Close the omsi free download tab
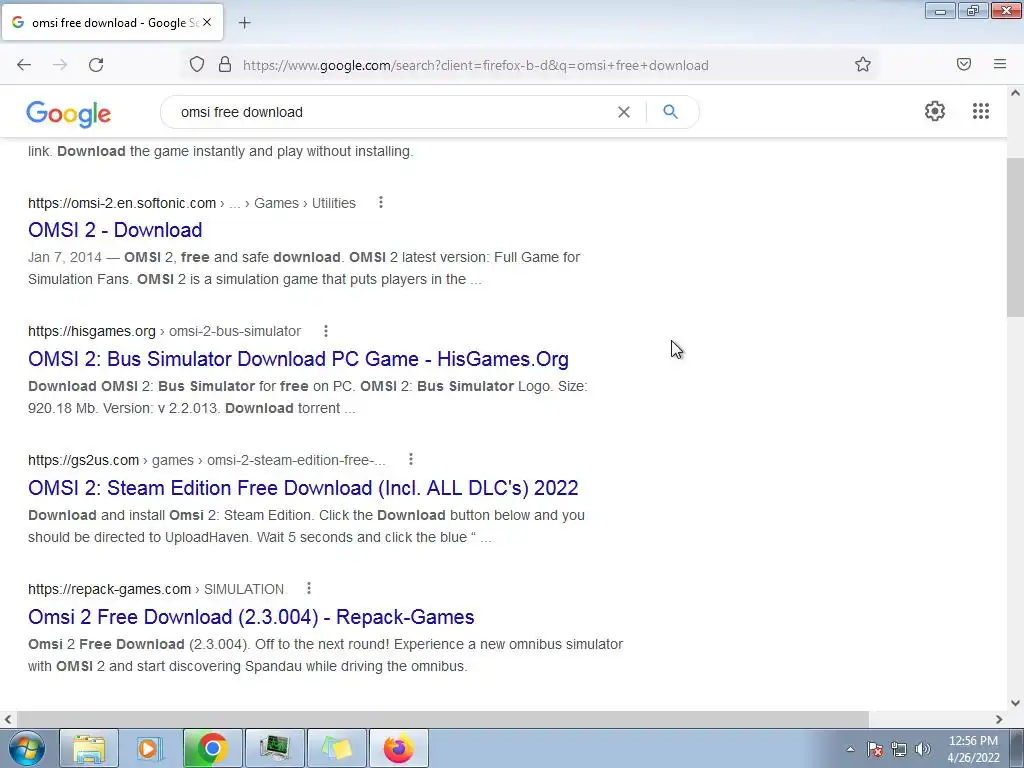 (x=207, y=22)
